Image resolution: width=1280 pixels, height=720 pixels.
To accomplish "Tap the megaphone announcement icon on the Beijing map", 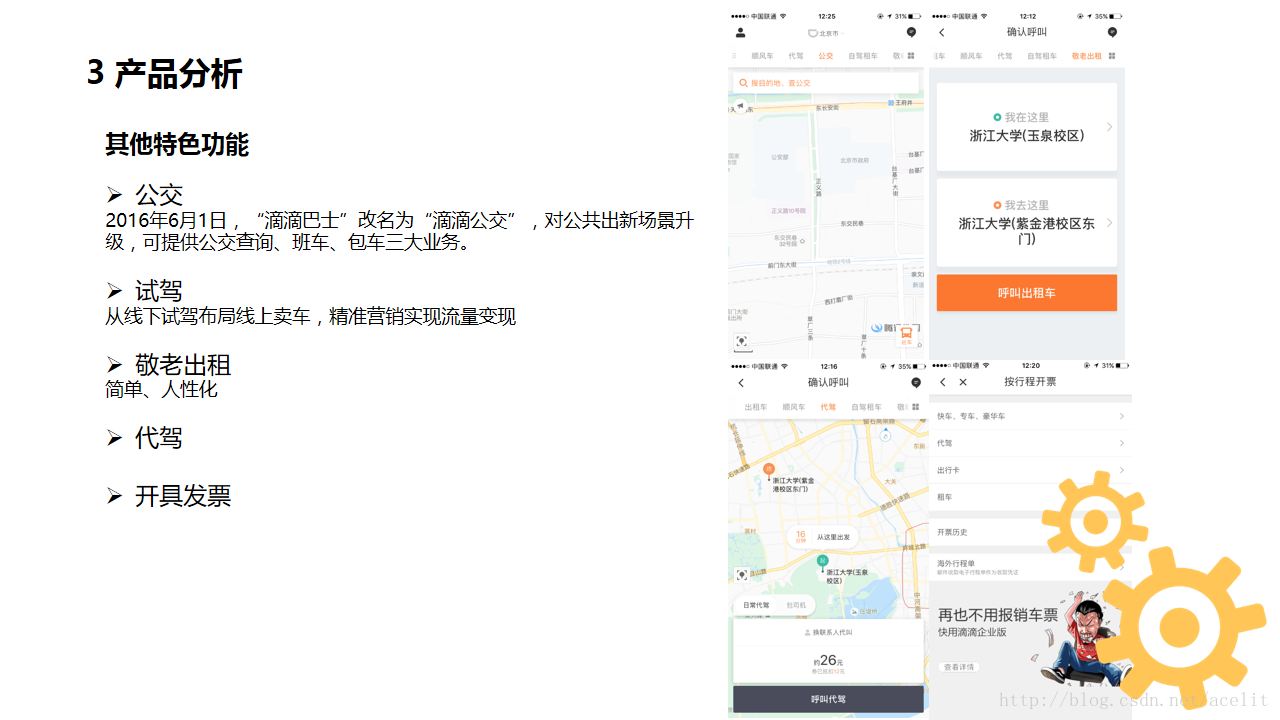I will click(x=741, y=106).
